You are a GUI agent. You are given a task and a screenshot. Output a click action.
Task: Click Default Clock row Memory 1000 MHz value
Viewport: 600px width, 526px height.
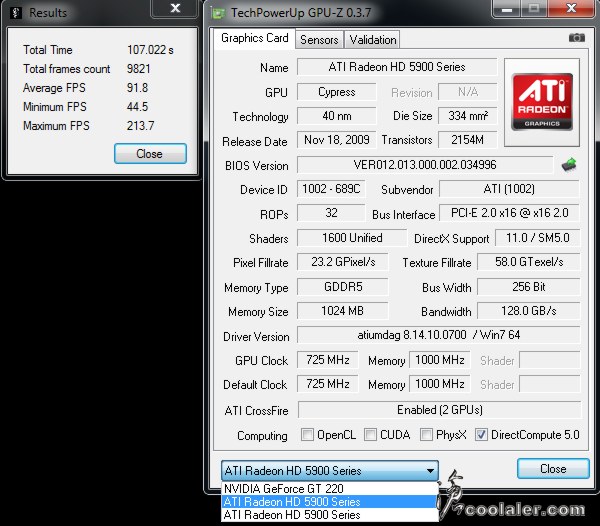pos(440,384)
